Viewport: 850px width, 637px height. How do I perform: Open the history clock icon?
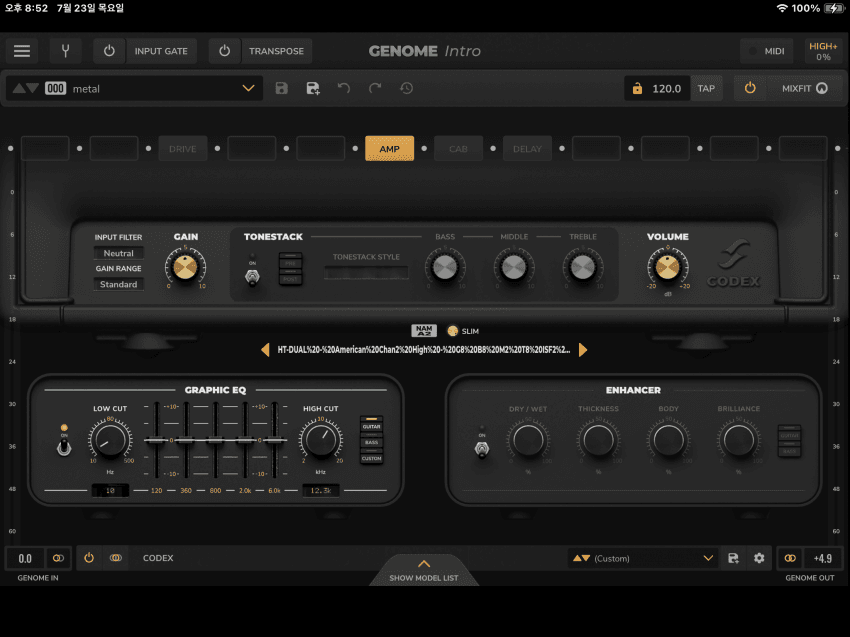[407, 88]
